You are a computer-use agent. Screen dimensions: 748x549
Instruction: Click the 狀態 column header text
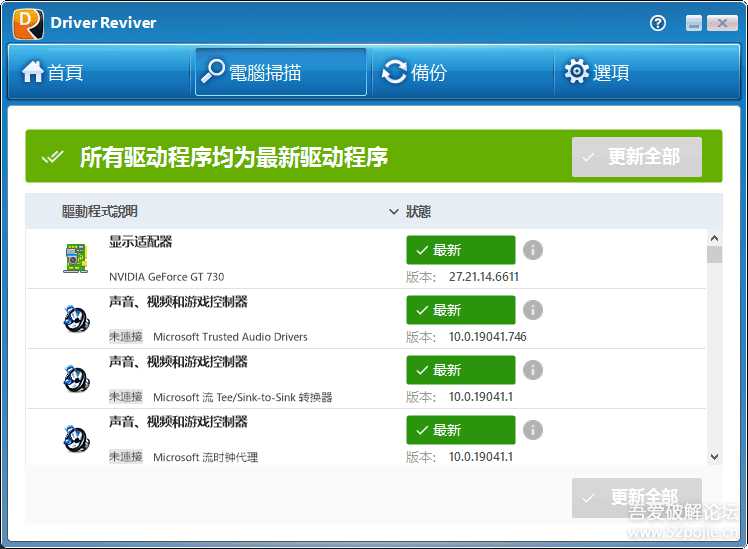(418, 211)
